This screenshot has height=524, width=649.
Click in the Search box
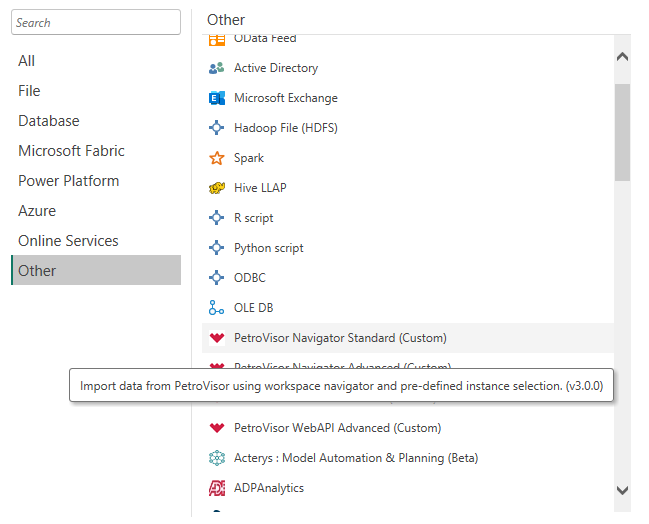(95, 22)
